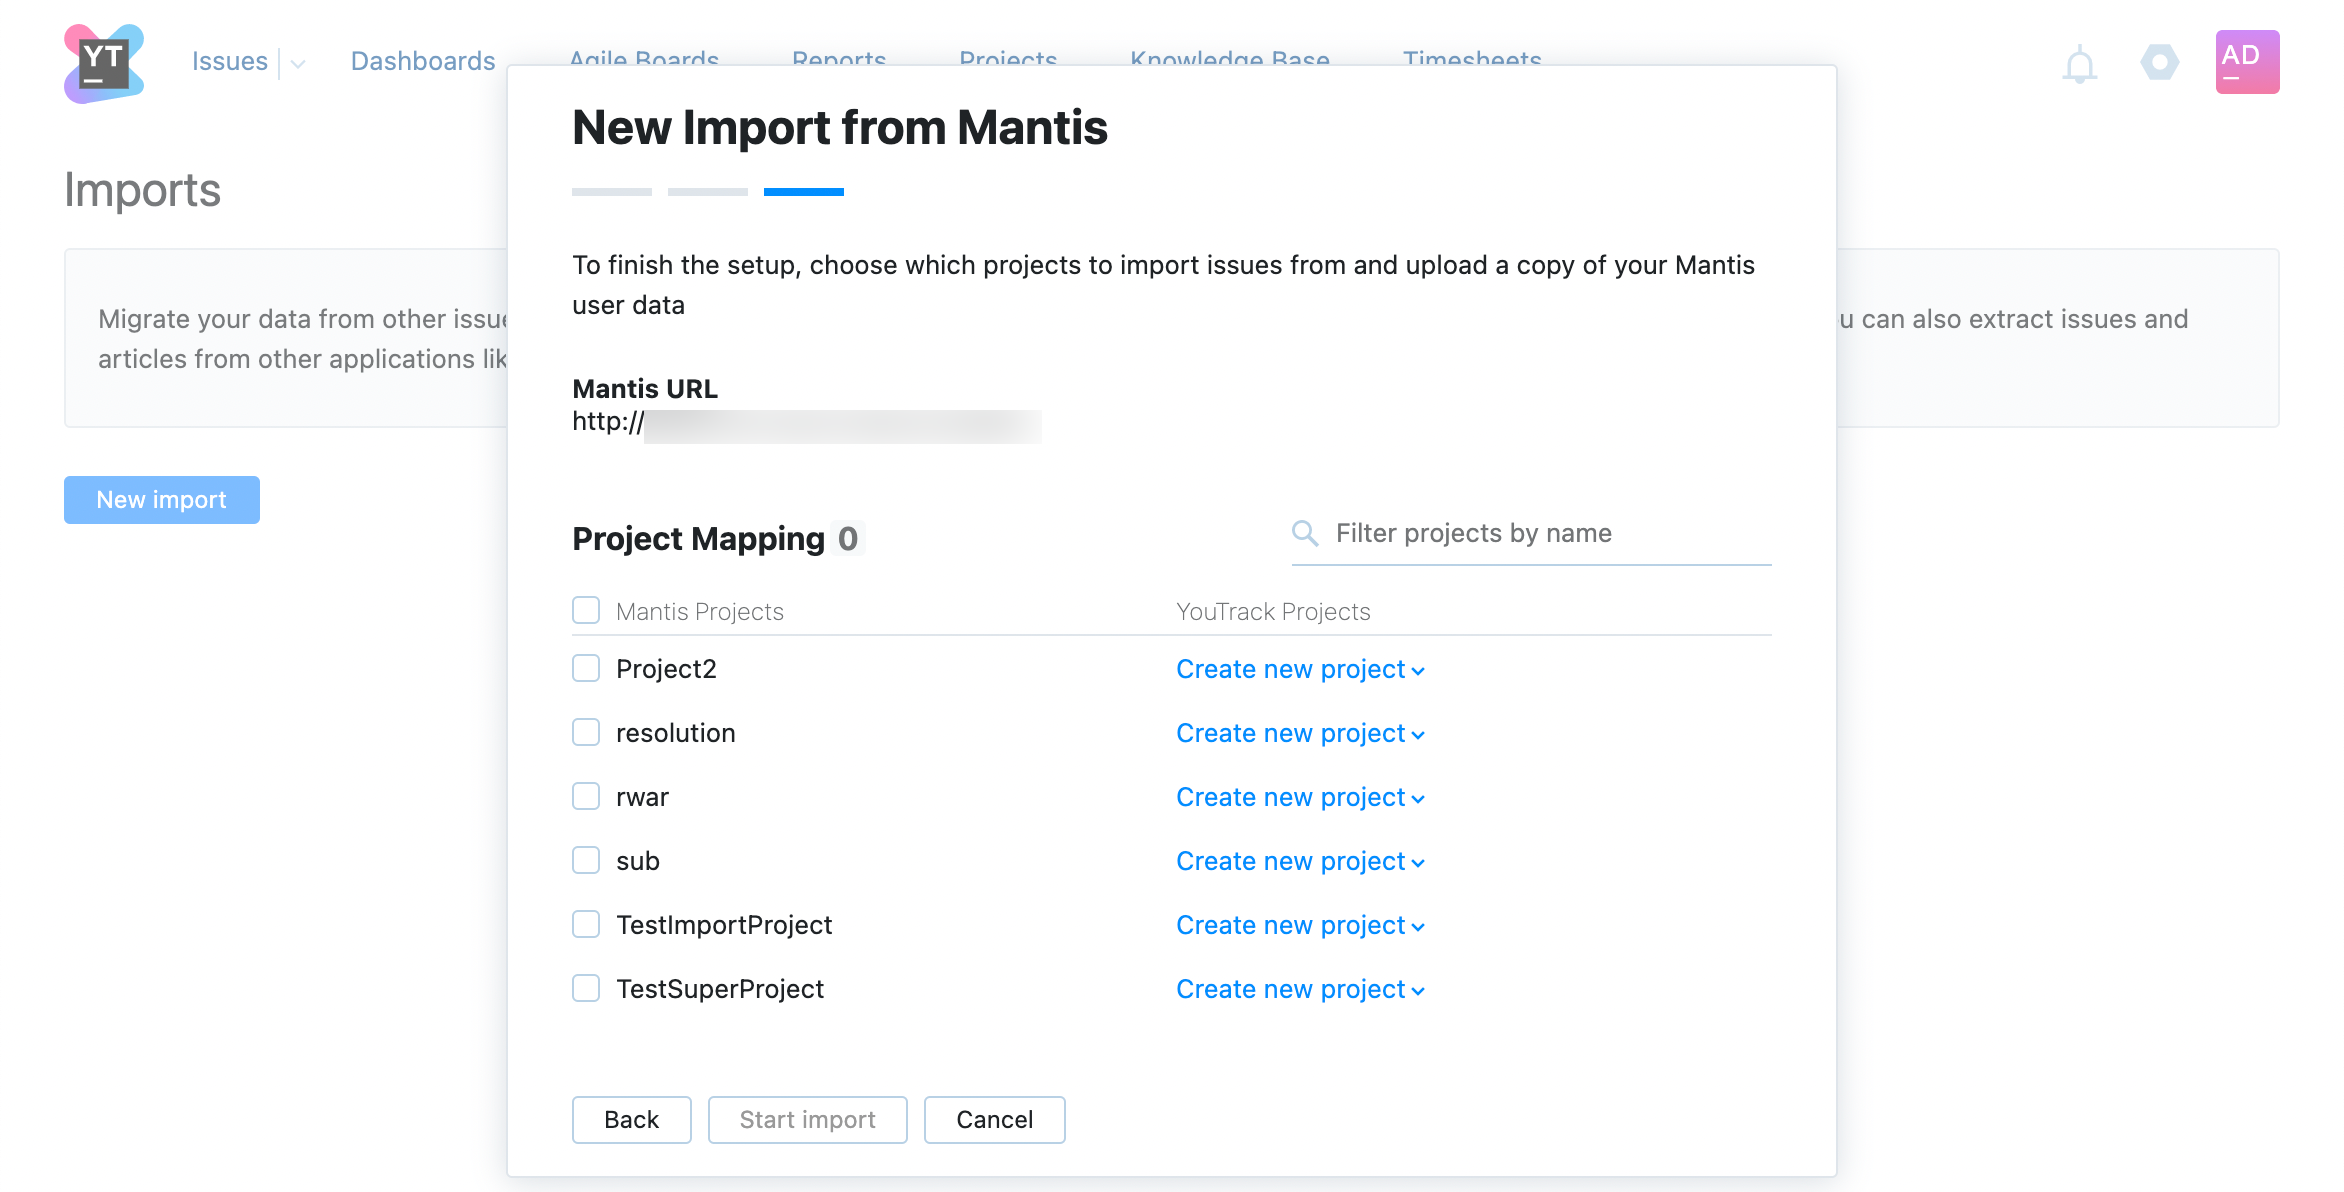
Task: Expand the Issues dropdown arrow
Action: pyautogui.click(x=298, y=64)
